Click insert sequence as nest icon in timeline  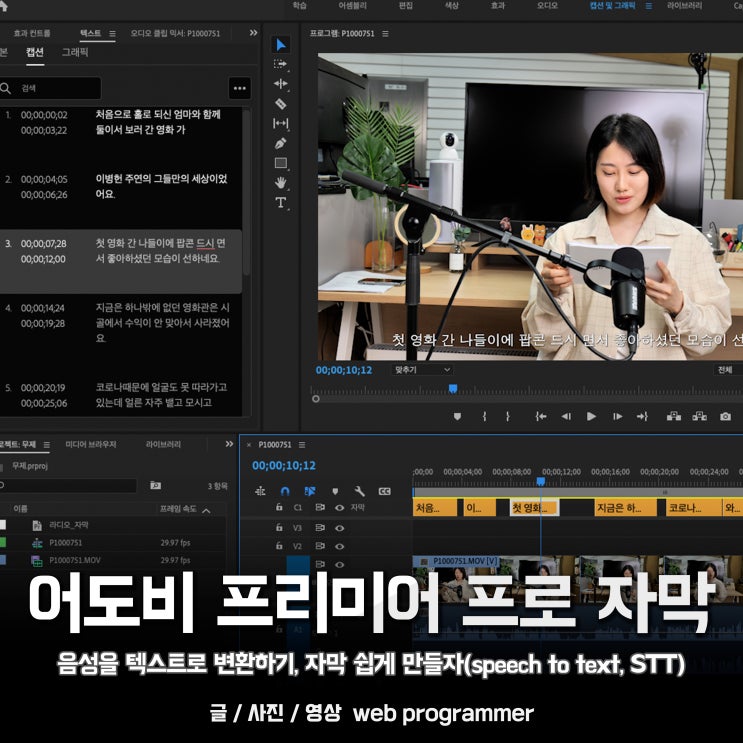[260, 491]
